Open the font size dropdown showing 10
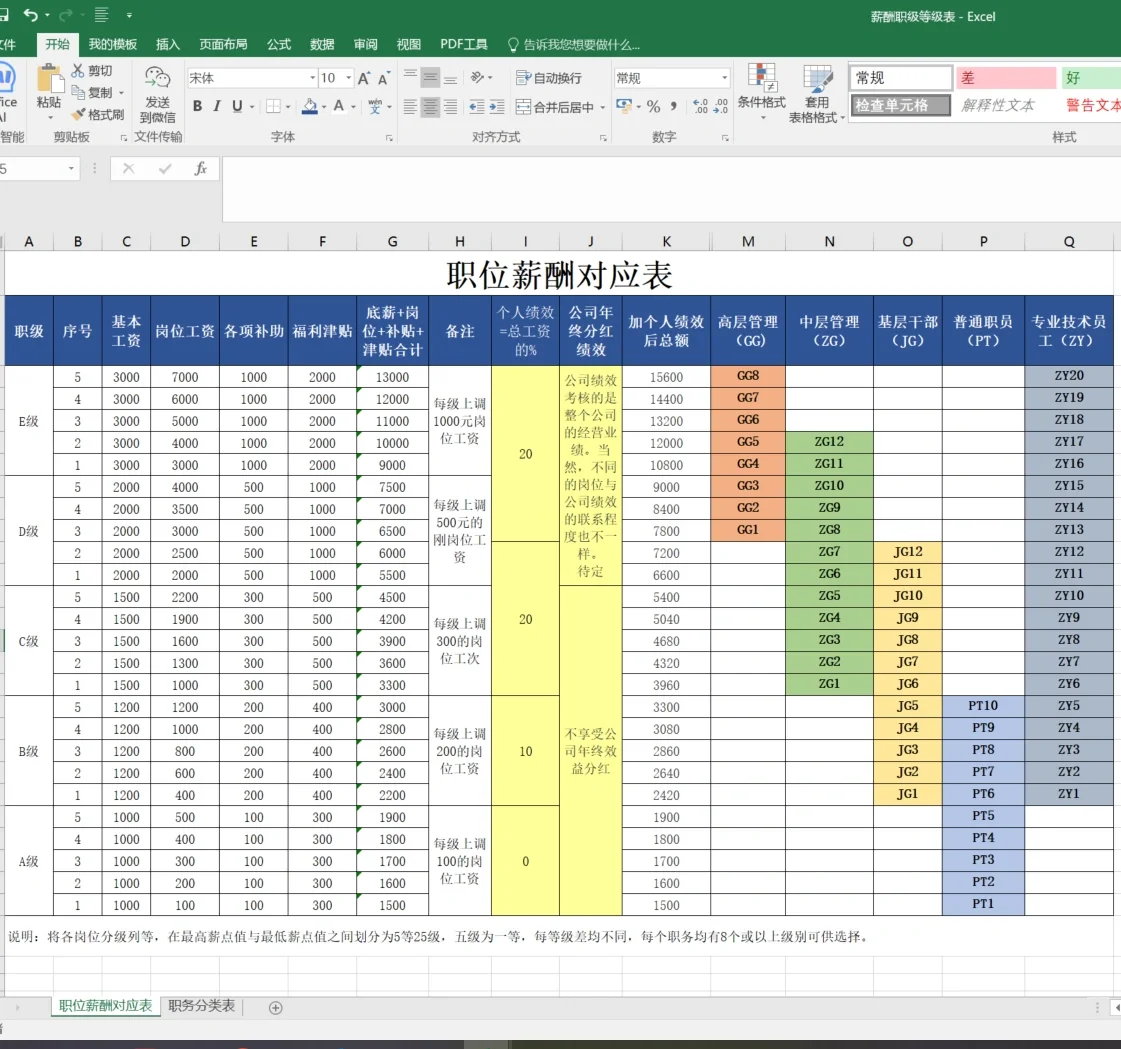The height and width of the screenshot is (1049, 1121). click(x=349, y=78)
